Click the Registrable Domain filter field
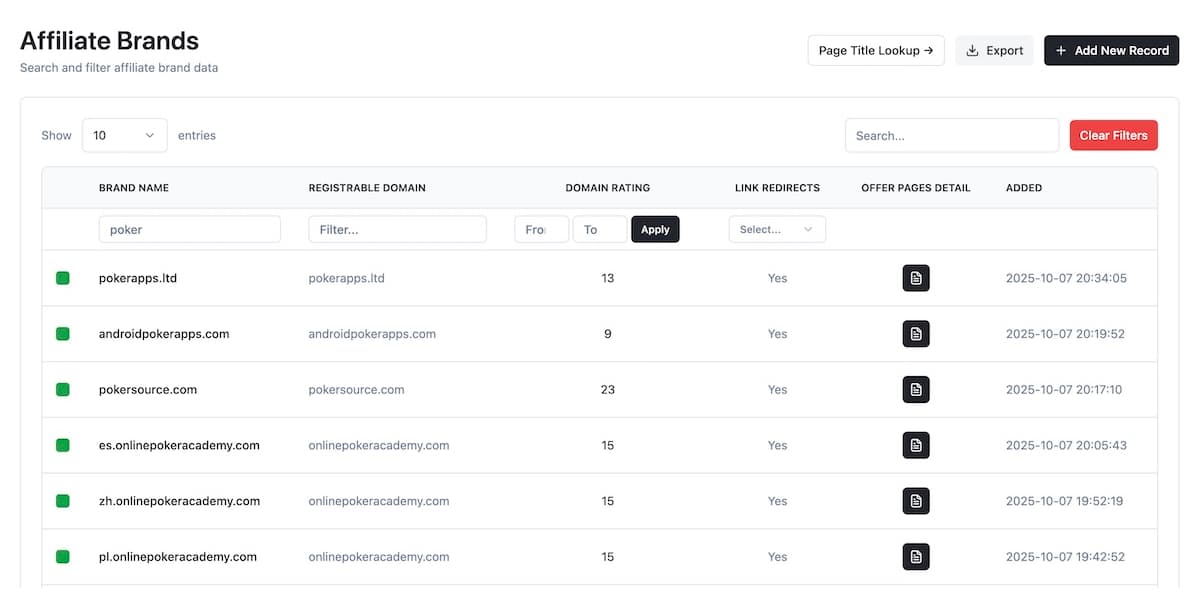This screenshot has height=600, width=1200. click(397, 229)
